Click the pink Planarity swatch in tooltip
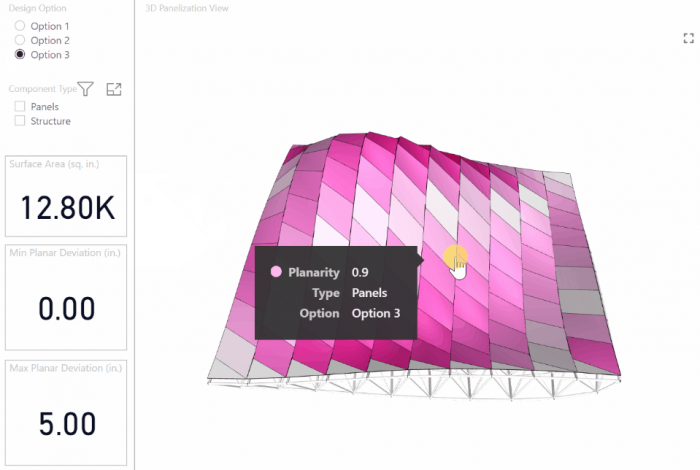The height and width of the screenshot is (470, 700). pos(276,272)
